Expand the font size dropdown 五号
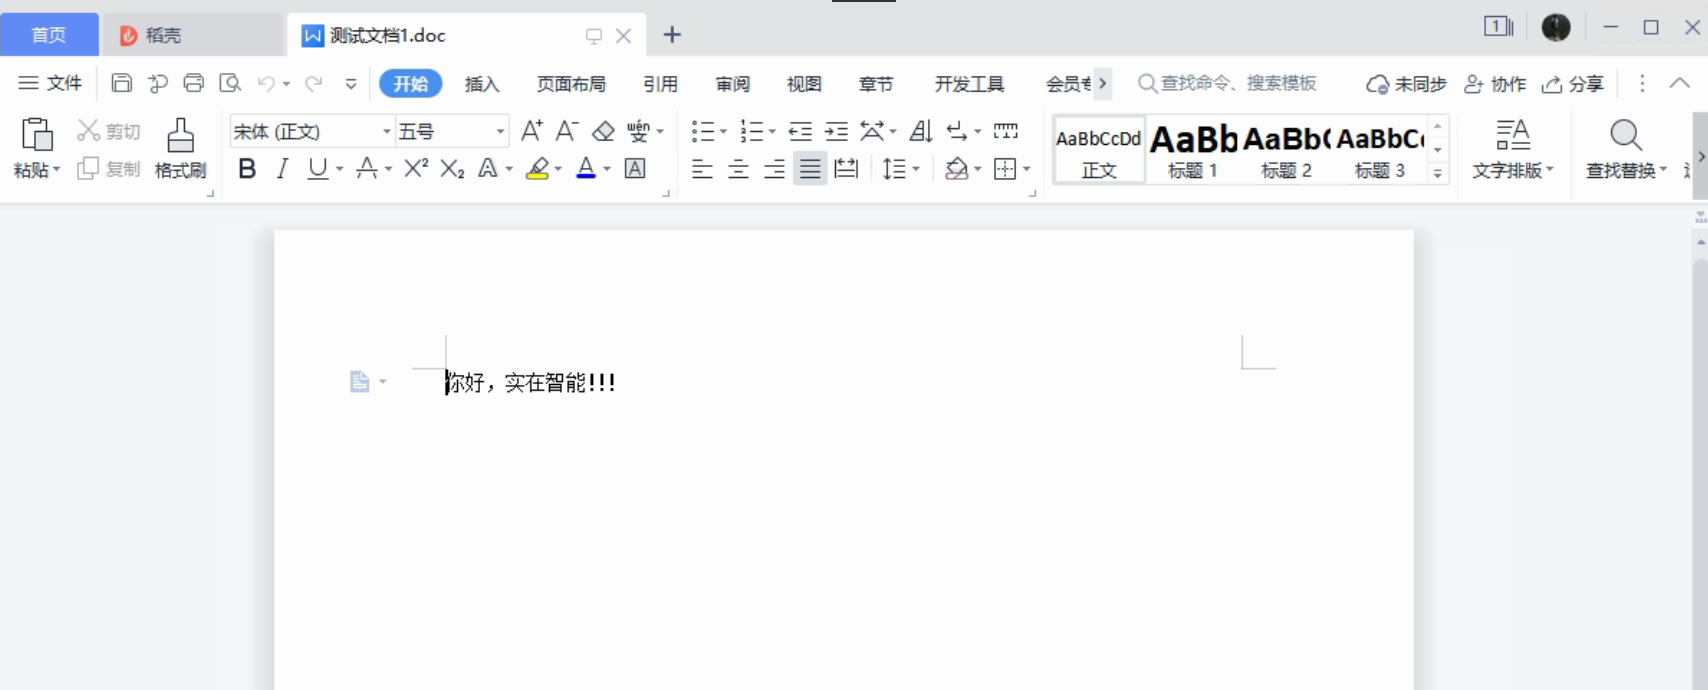 [x=500, y=131]
